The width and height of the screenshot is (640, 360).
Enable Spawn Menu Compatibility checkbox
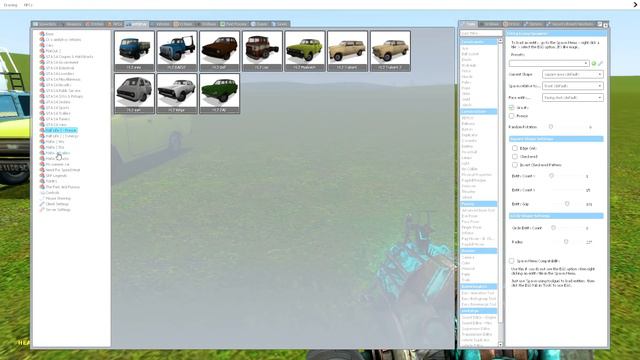[x=511, y=261]
